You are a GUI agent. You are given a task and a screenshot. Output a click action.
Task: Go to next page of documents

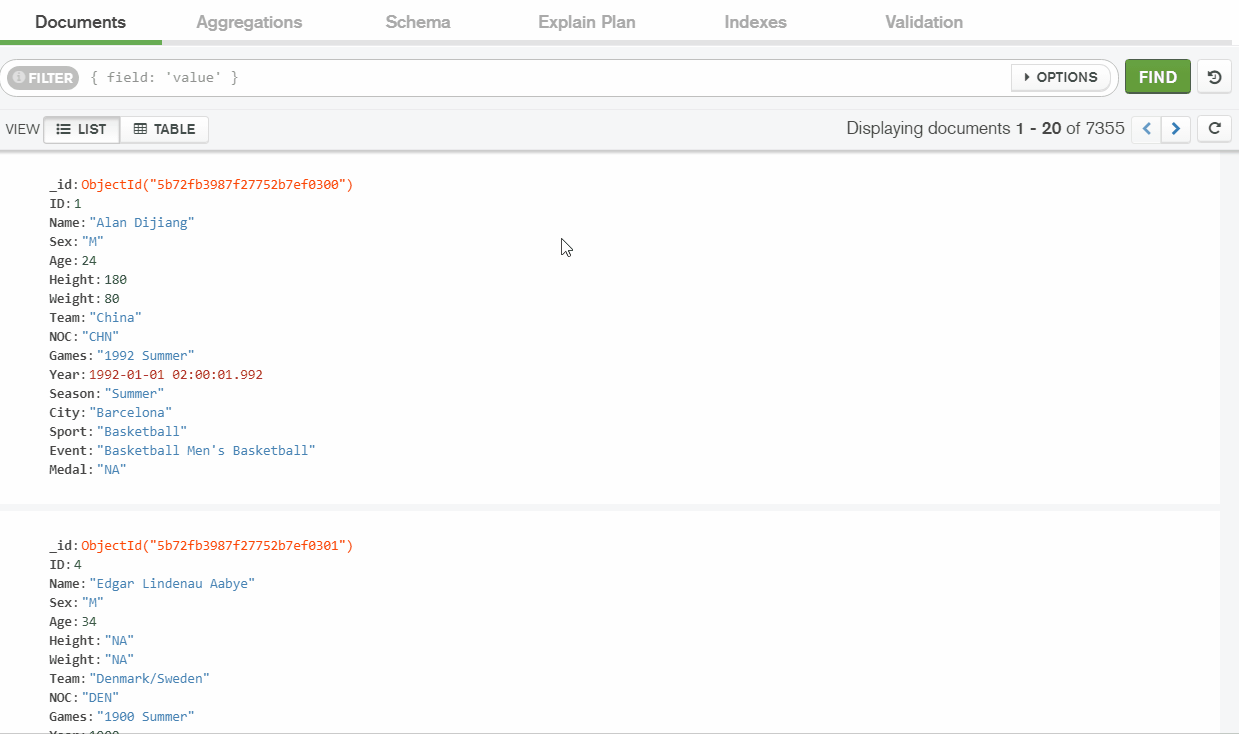click(x=1176, y=129)
